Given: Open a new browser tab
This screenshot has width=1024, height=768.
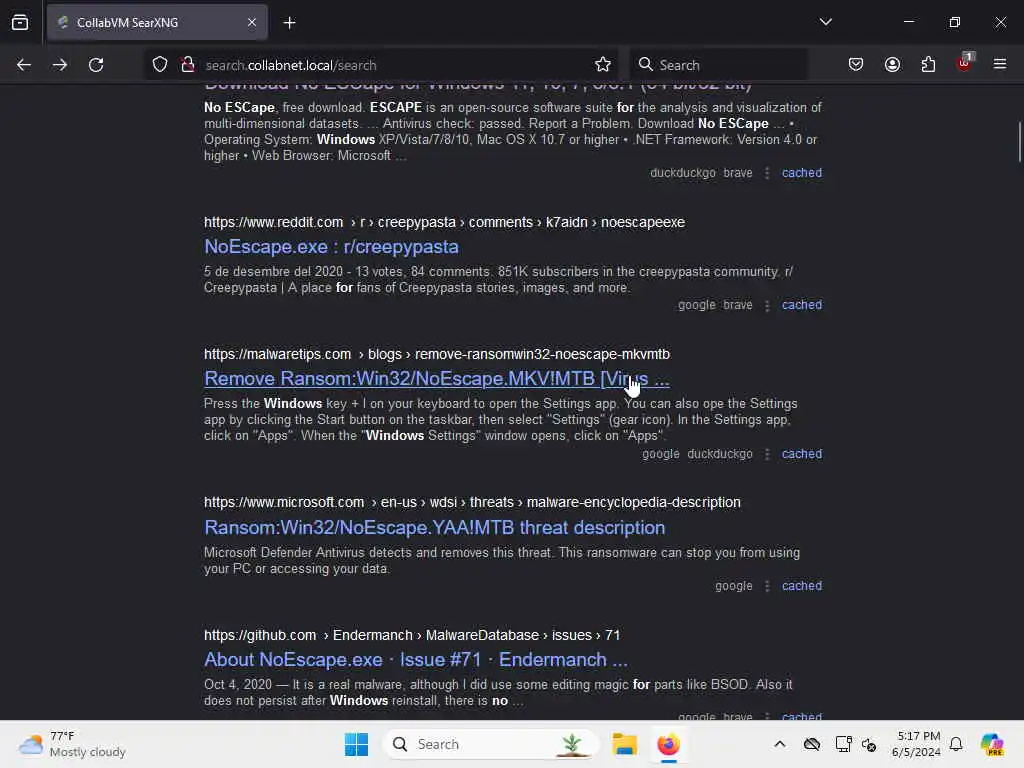Looking at the screenshot, I should (x=289, y=23).
